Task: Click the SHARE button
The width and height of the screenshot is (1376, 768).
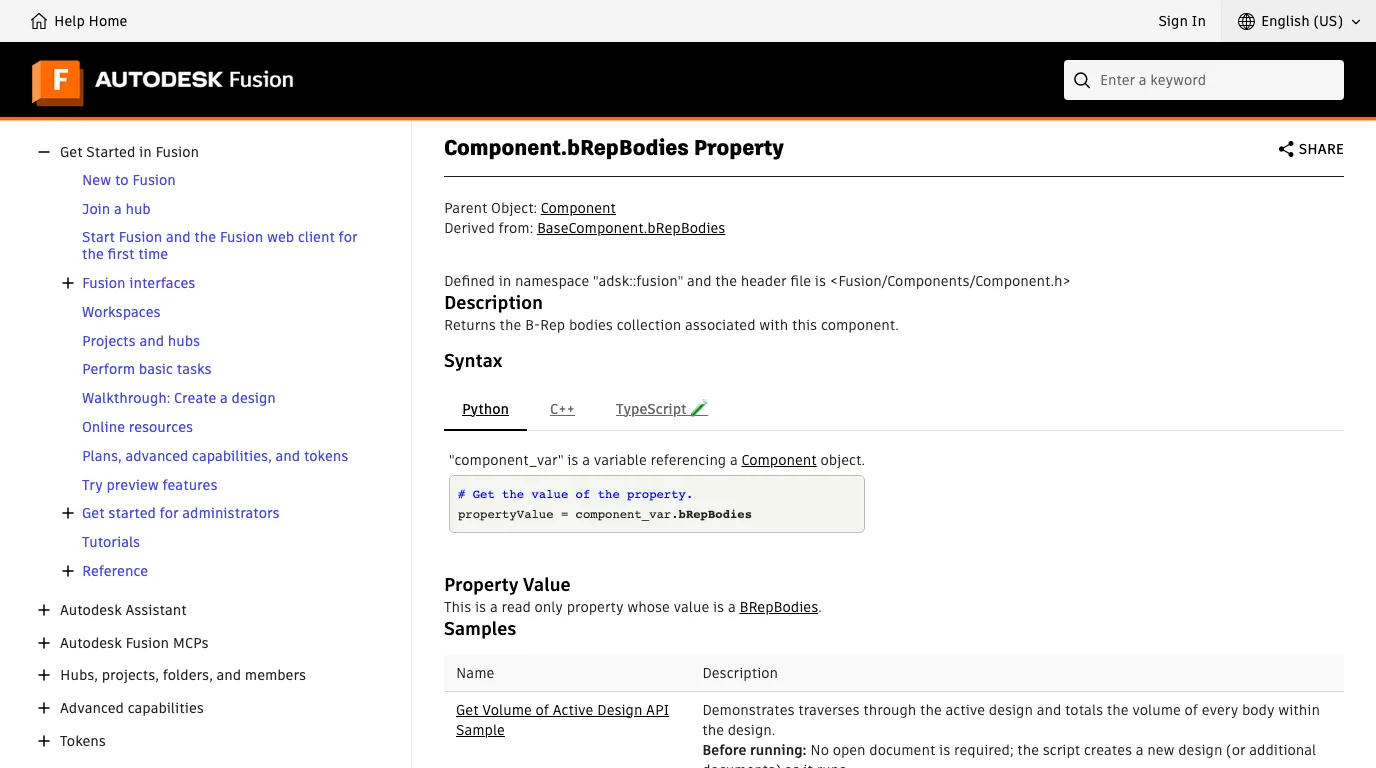Action: tap(1311, 149)
